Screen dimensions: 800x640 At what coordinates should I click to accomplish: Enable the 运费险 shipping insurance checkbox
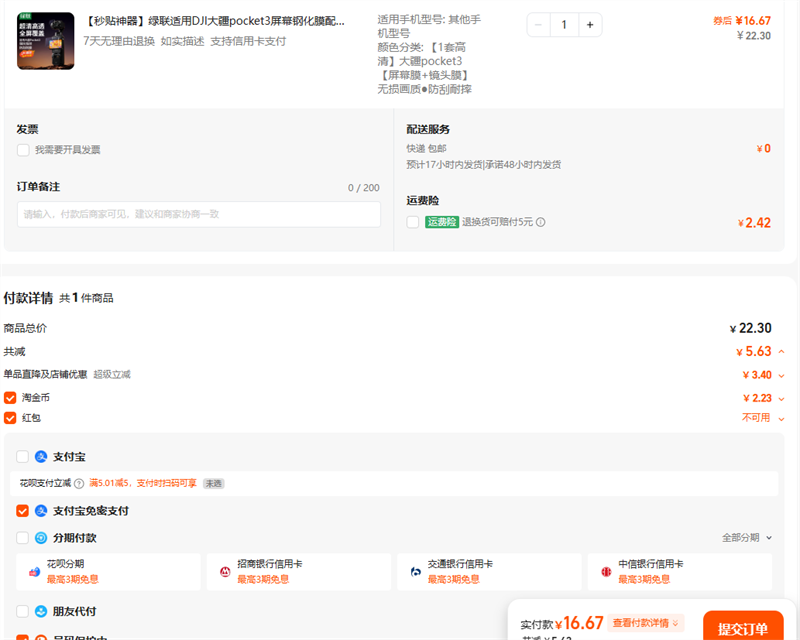coord(413,222)
